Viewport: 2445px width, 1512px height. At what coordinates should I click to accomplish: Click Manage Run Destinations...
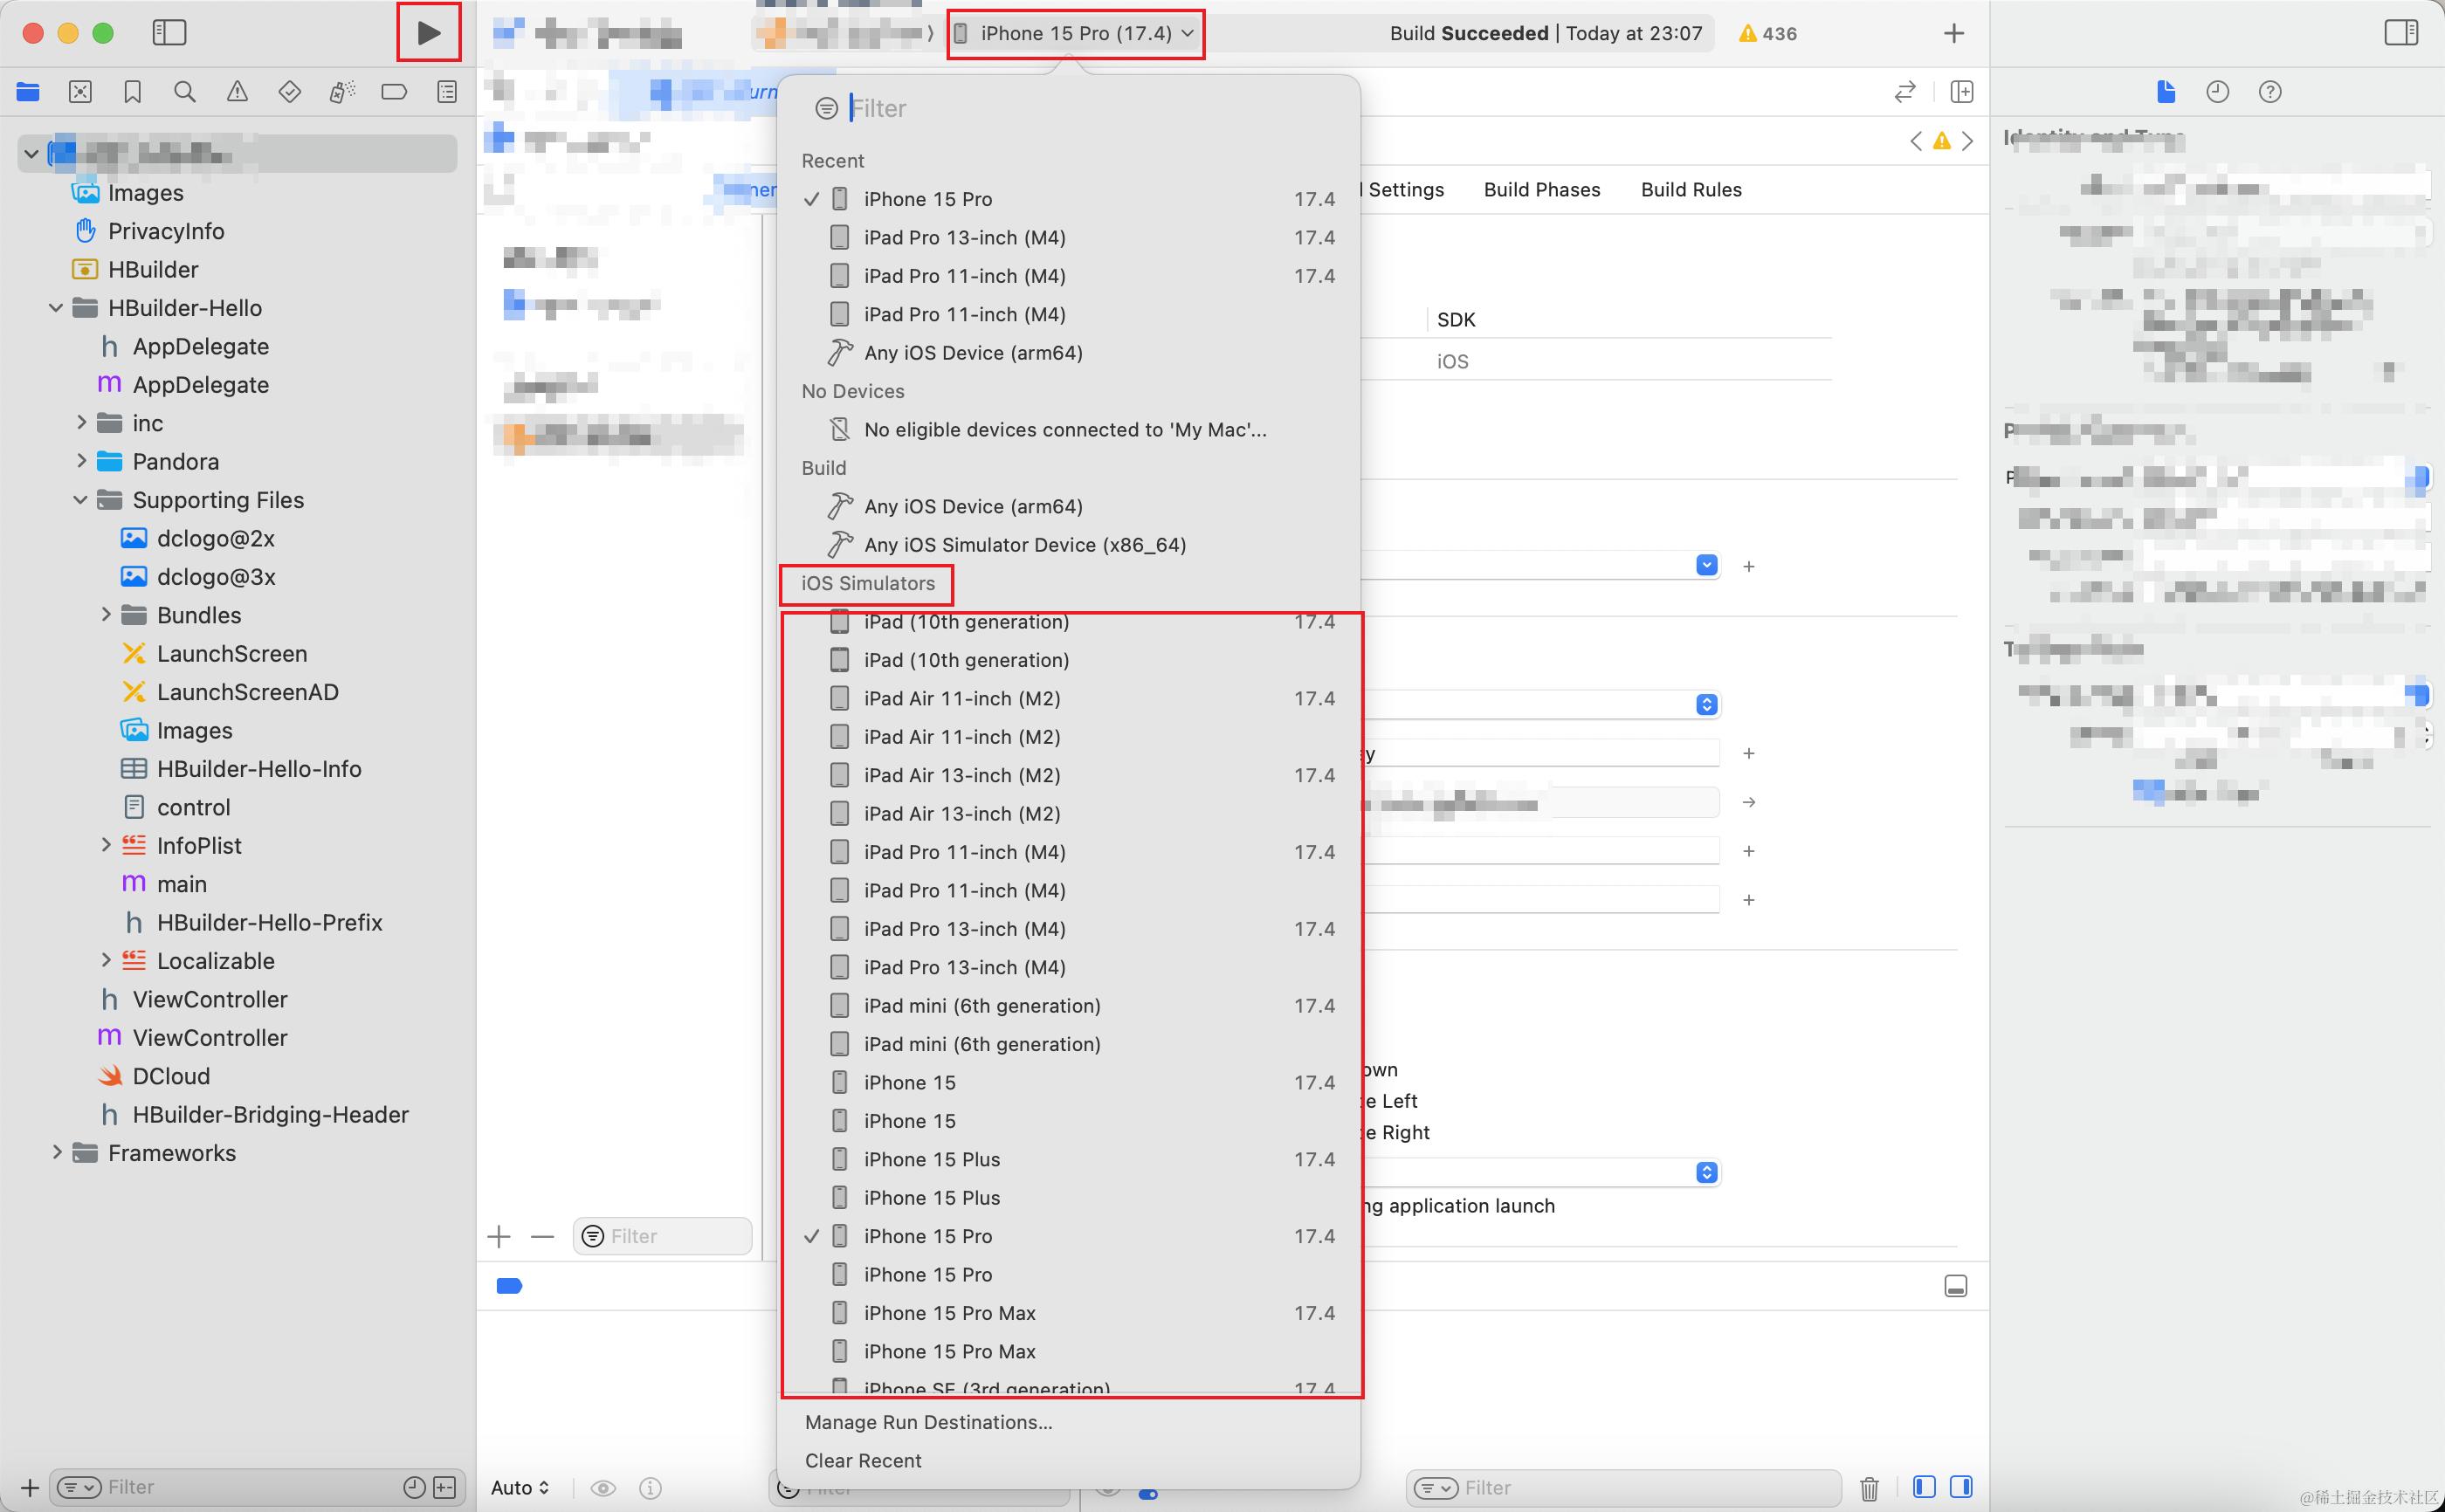click(928, 1422)
